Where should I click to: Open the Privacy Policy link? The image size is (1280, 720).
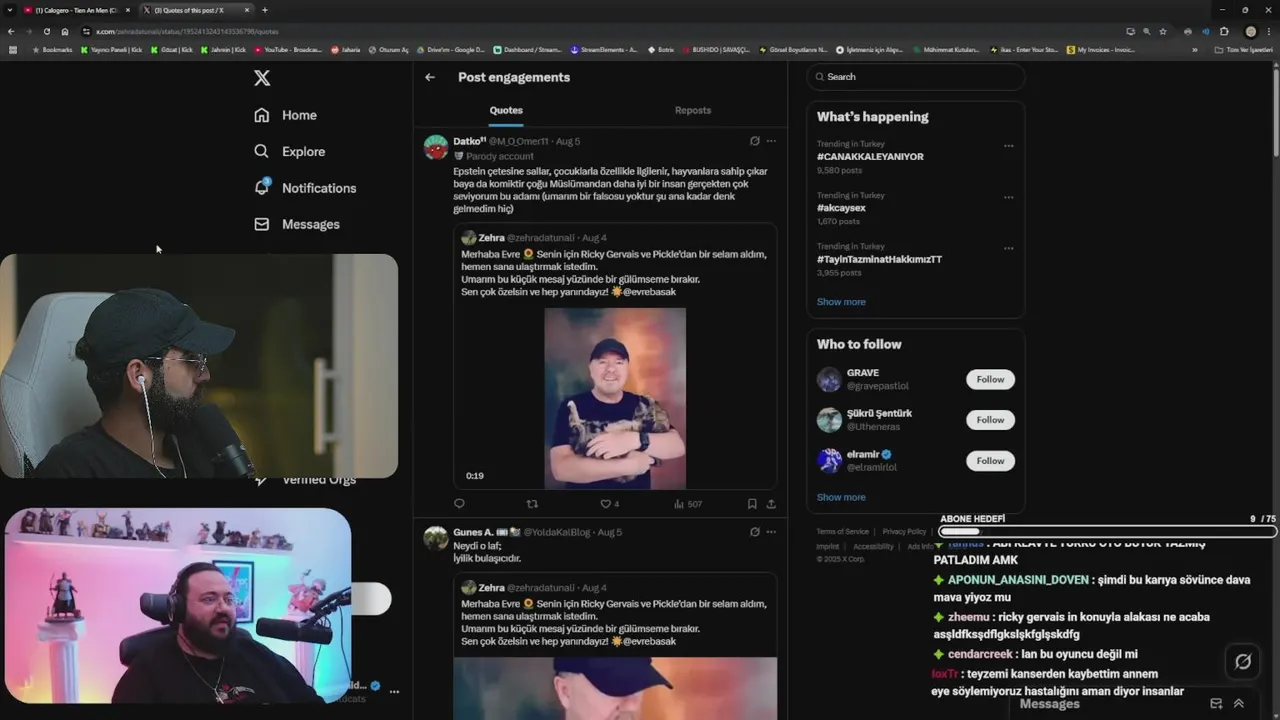[904, 532]
